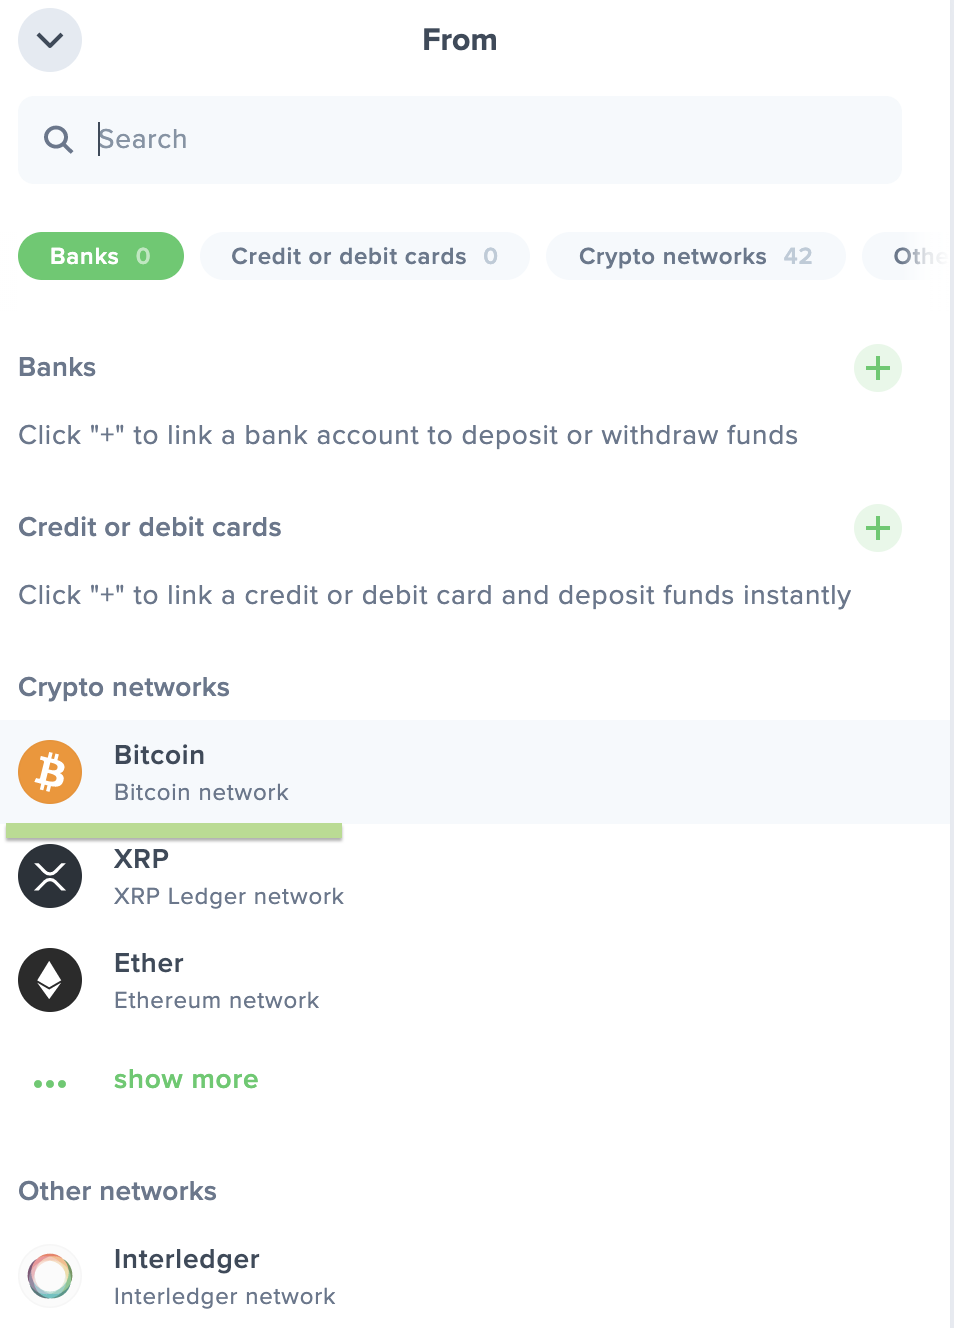
Task: Expand the list with show more
Action: click(x=186, y=1080)
